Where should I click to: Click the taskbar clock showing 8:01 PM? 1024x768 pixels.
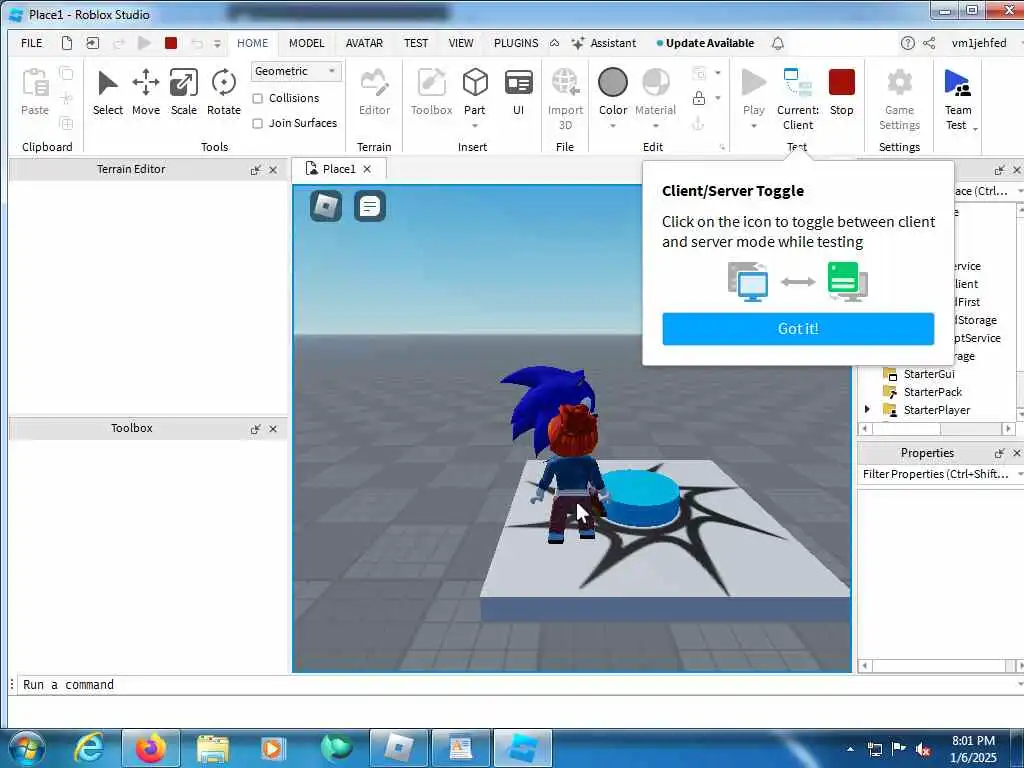coord(973,748)
